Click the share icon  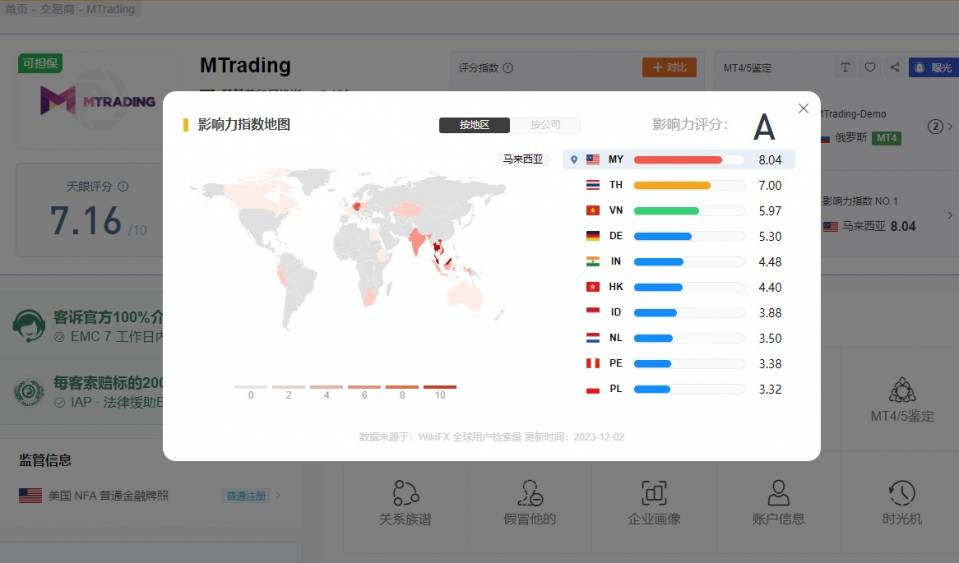click(895, 67)
